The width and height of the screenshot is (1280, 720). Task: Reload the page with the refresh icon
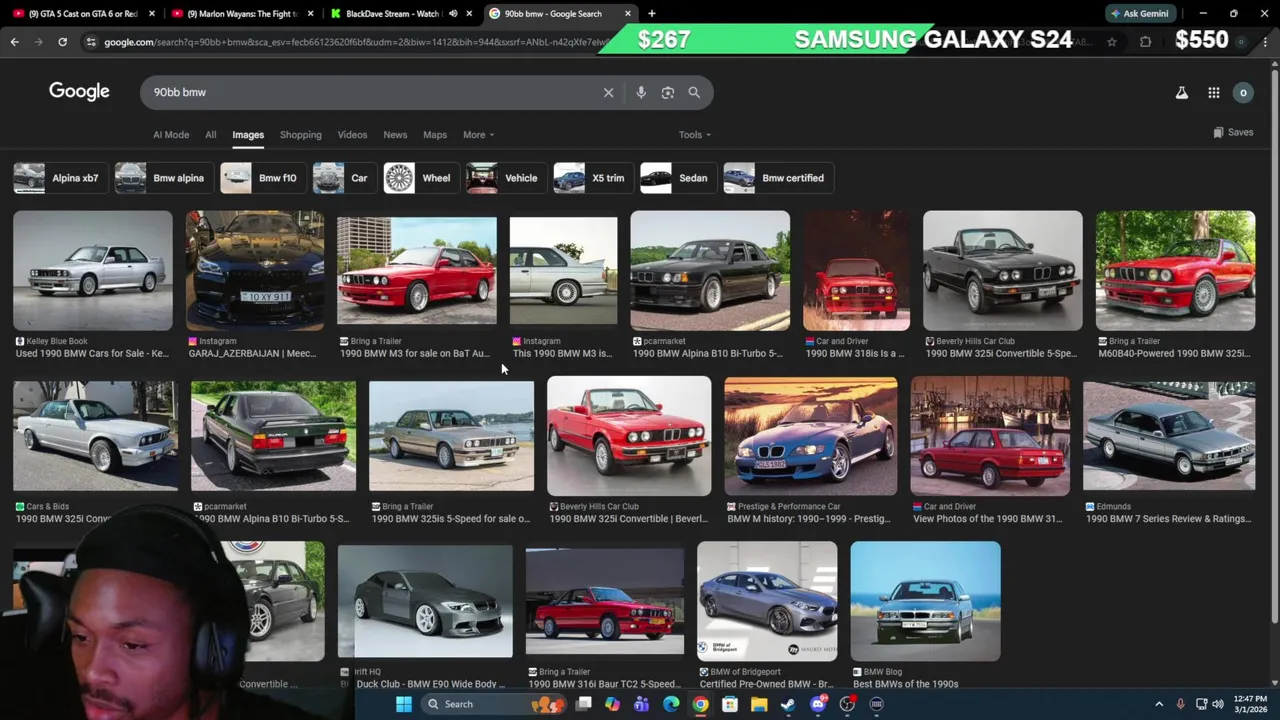62,42
